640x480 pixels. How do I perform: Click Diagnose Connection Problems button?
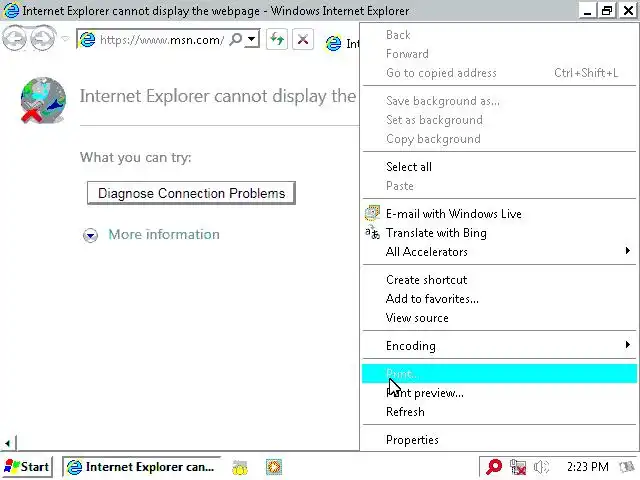[x=191, y=193]
